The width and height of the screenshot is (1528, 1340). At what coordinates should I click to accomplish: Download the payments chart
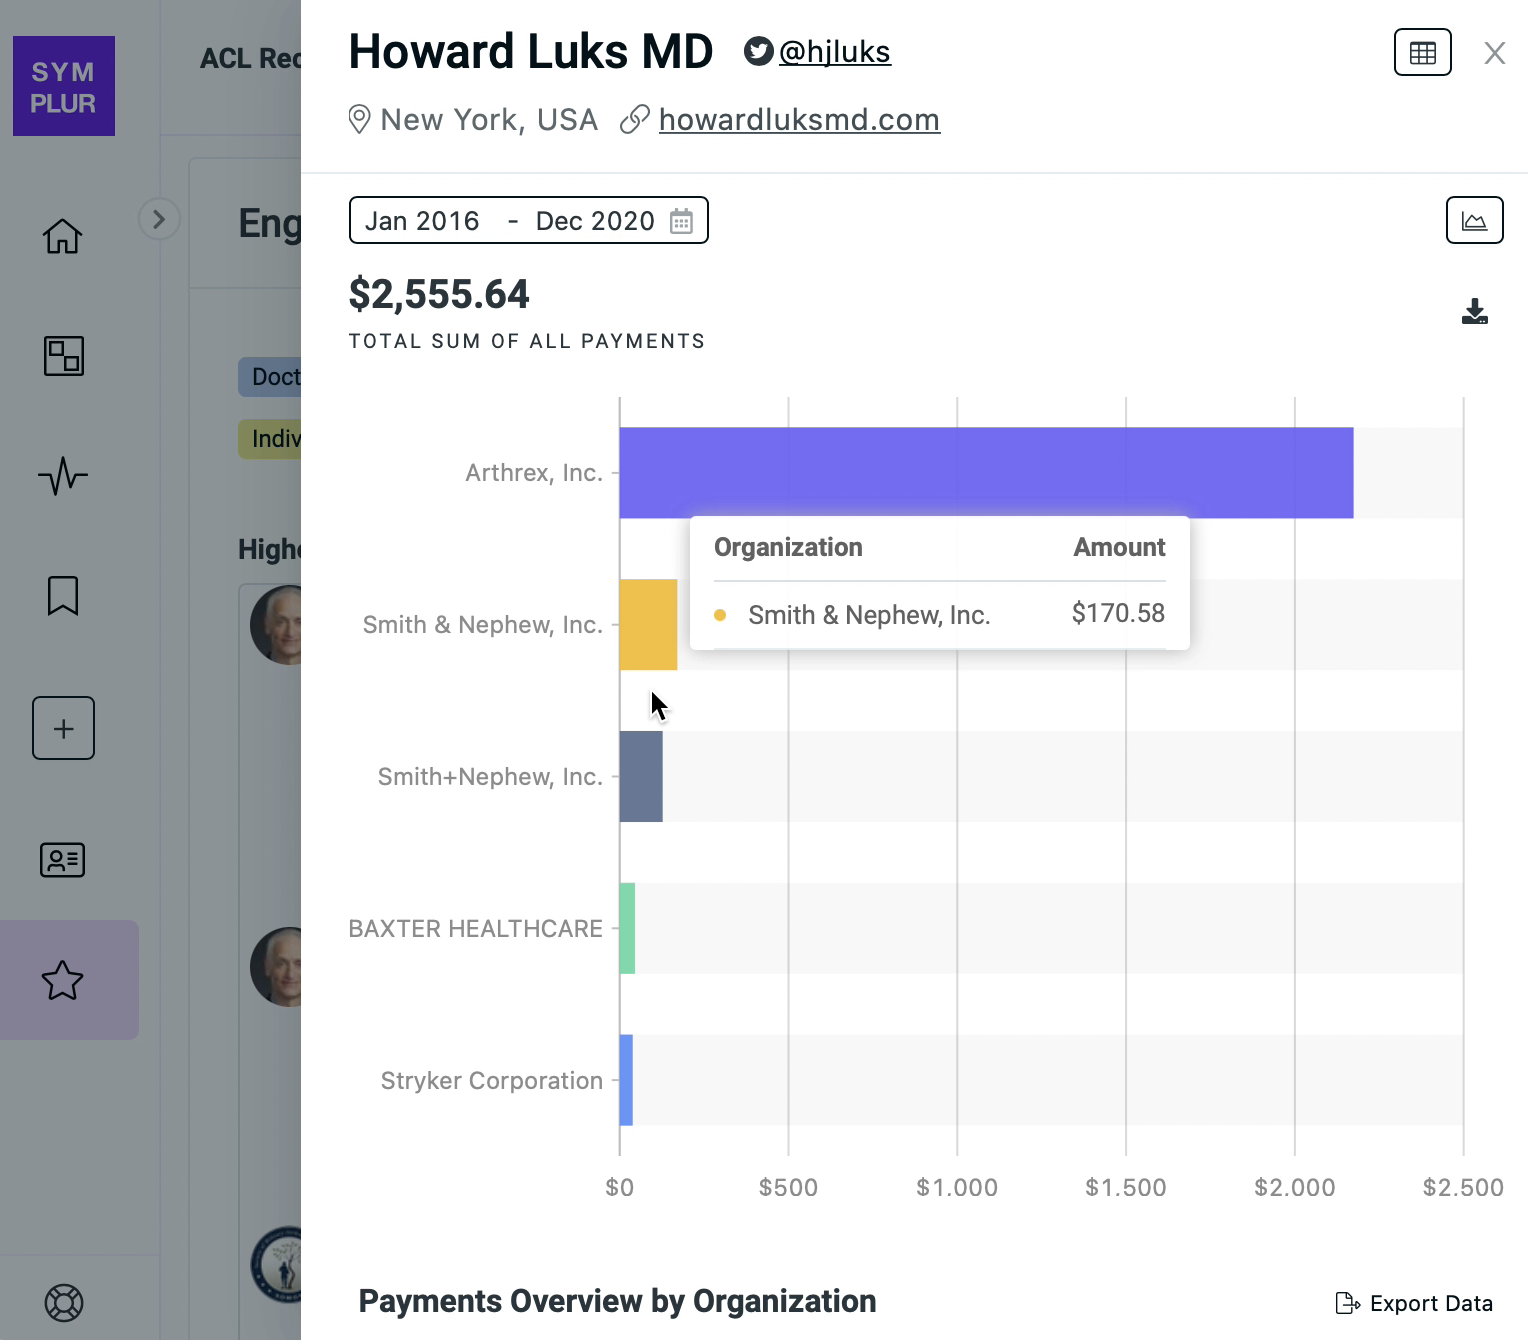pos(1475,312)
